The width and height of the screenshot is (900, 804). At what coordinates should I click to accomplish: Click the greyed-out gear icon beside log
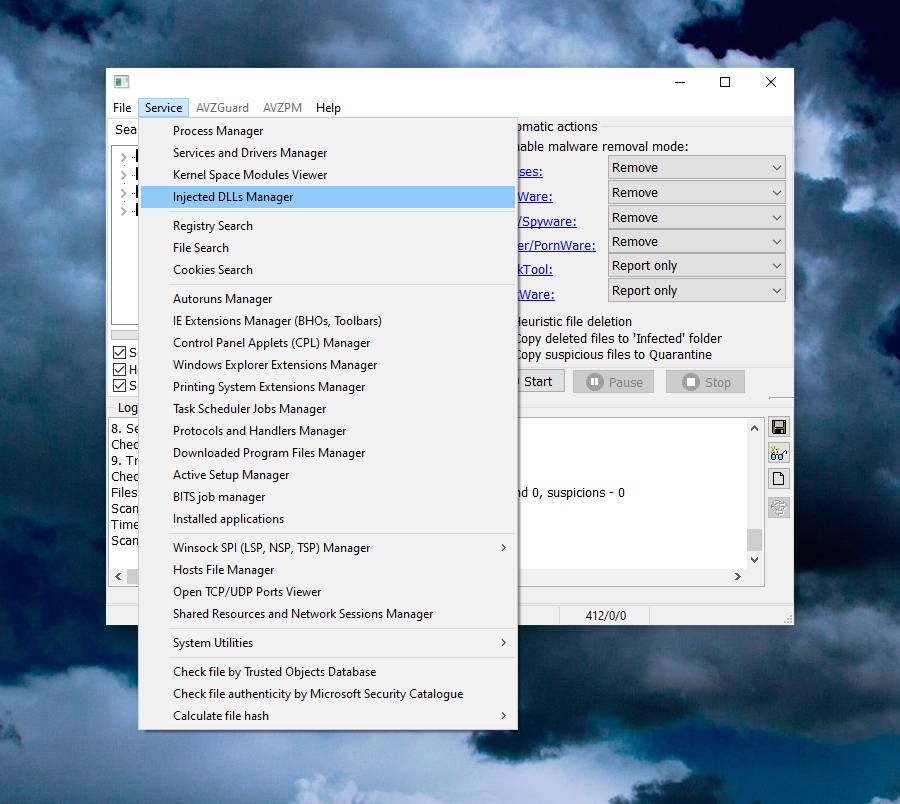pos(779,508)
